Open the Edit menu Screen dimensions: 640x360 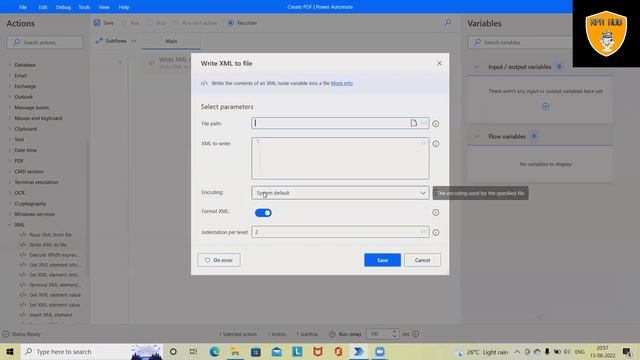(x=42, y=7)
